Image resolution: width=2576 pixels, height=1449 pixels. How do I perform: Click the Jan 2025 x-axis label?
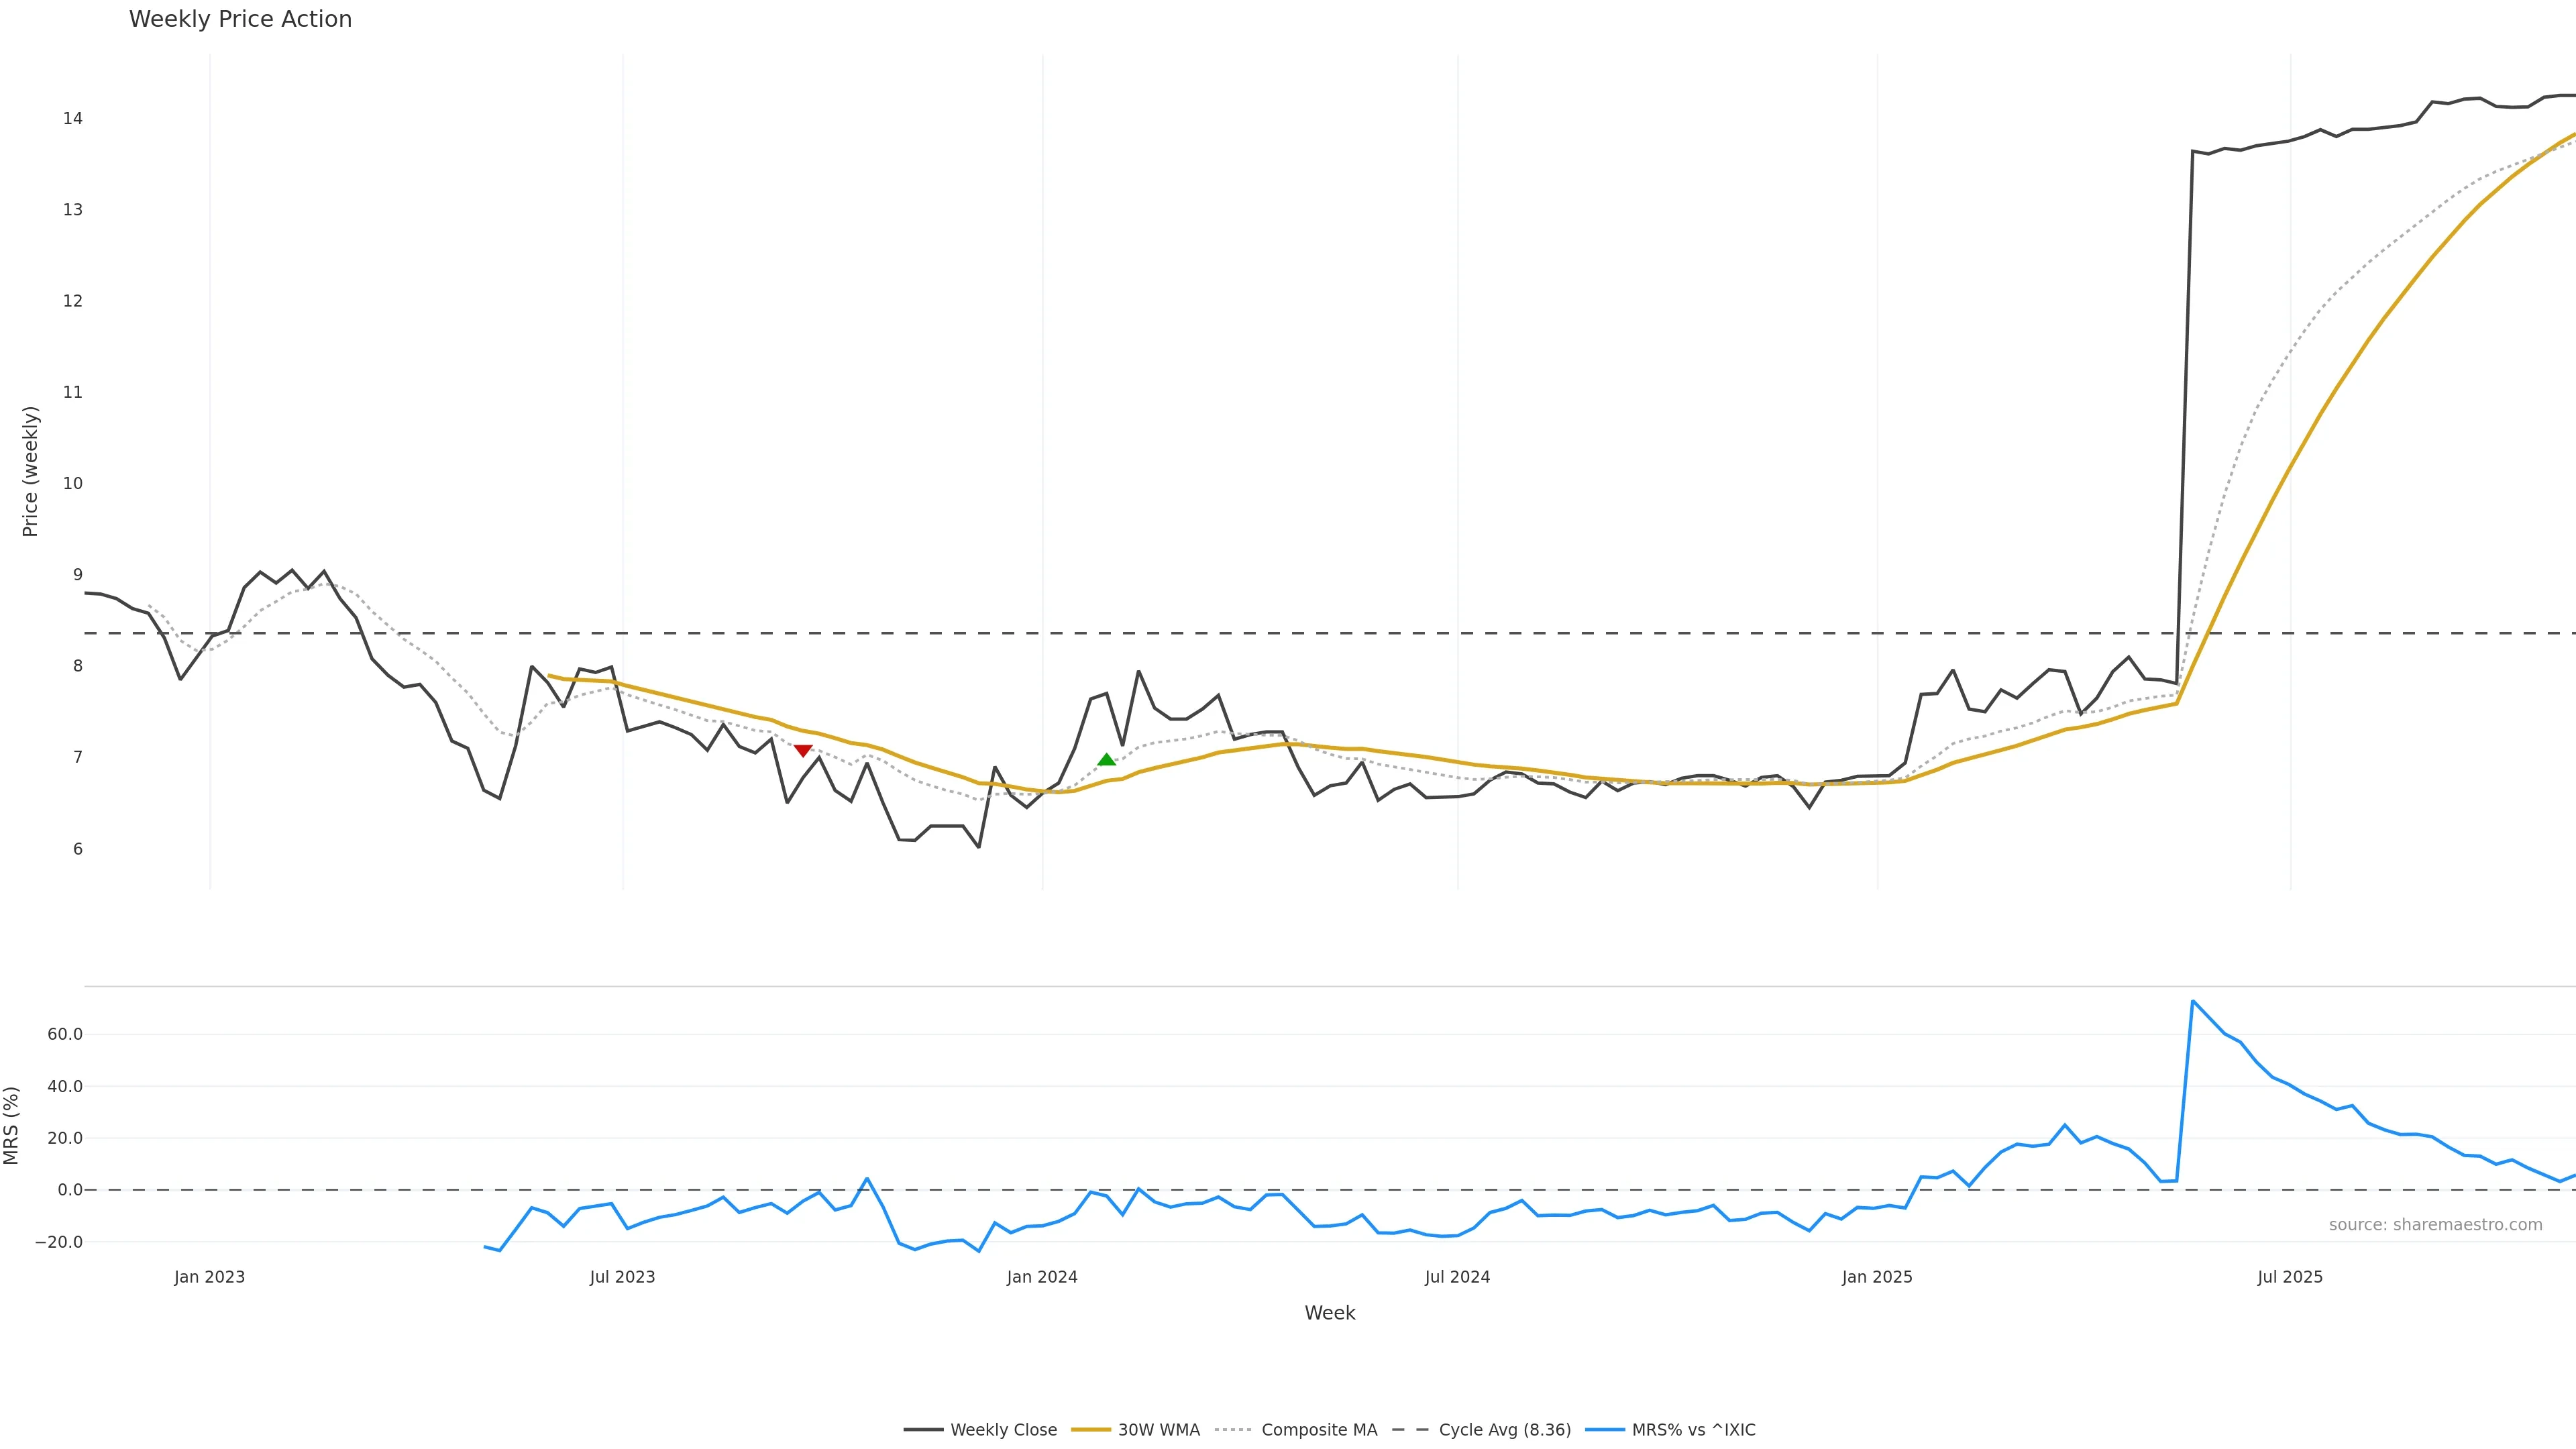[1877, 1277]
